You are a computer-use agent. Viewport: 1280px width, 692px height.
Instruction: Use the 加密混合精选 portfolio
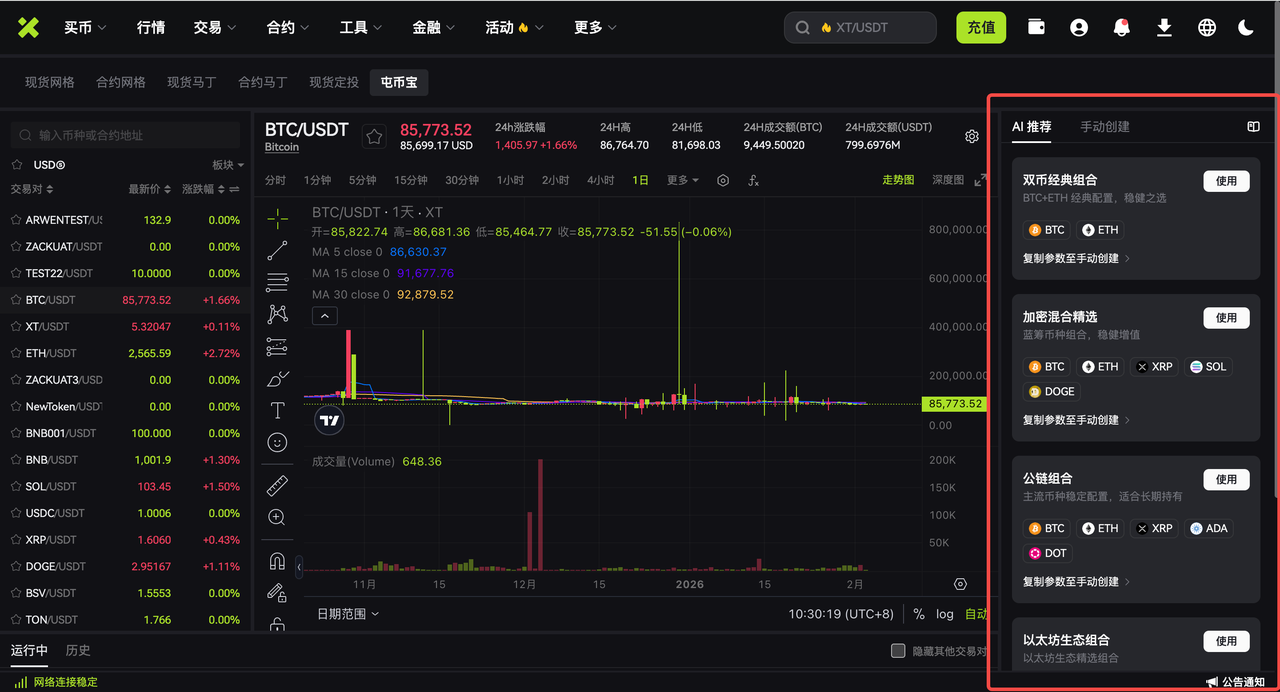(x=1226, y=318)
